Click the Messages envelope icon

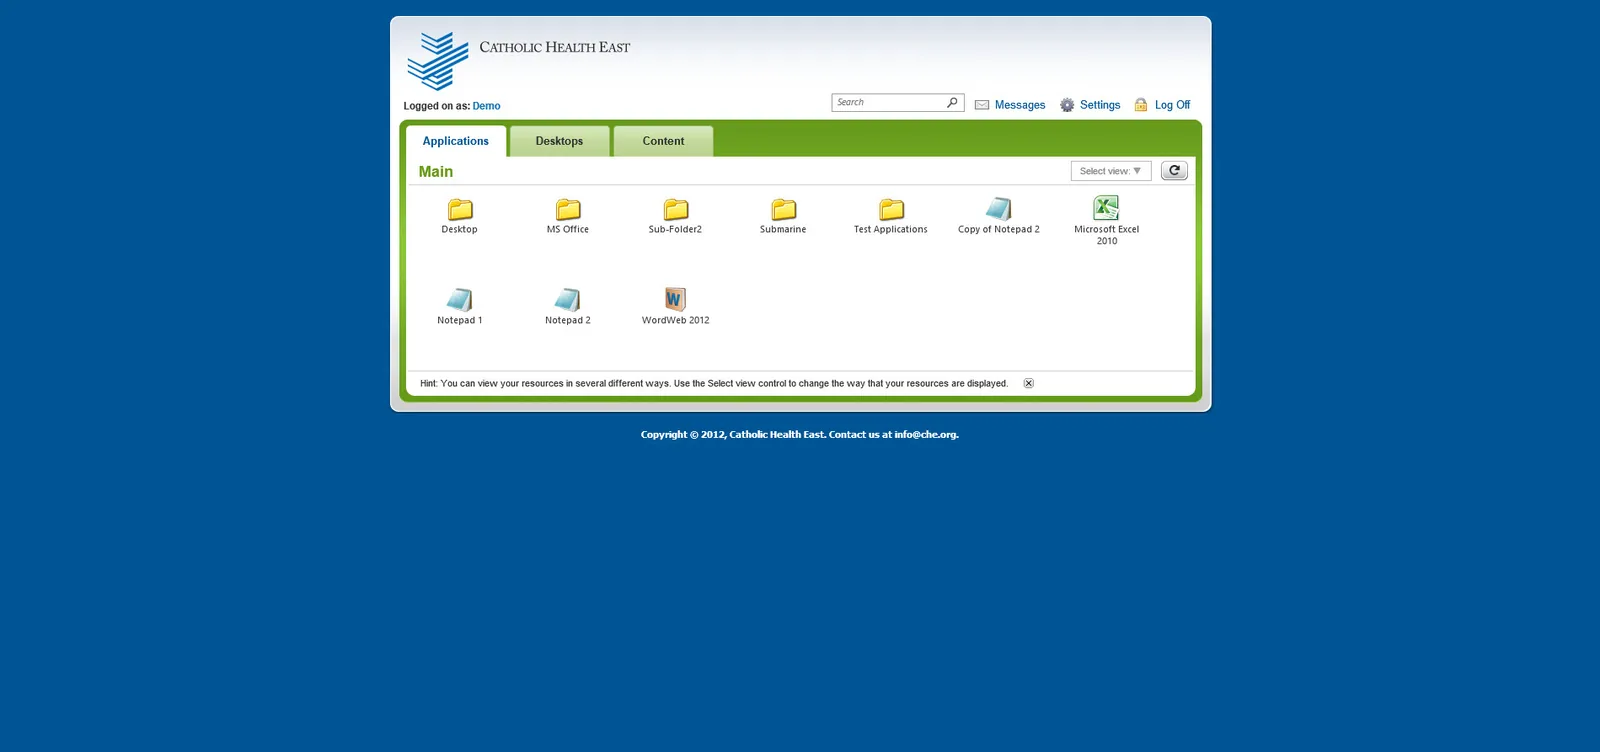982,105
